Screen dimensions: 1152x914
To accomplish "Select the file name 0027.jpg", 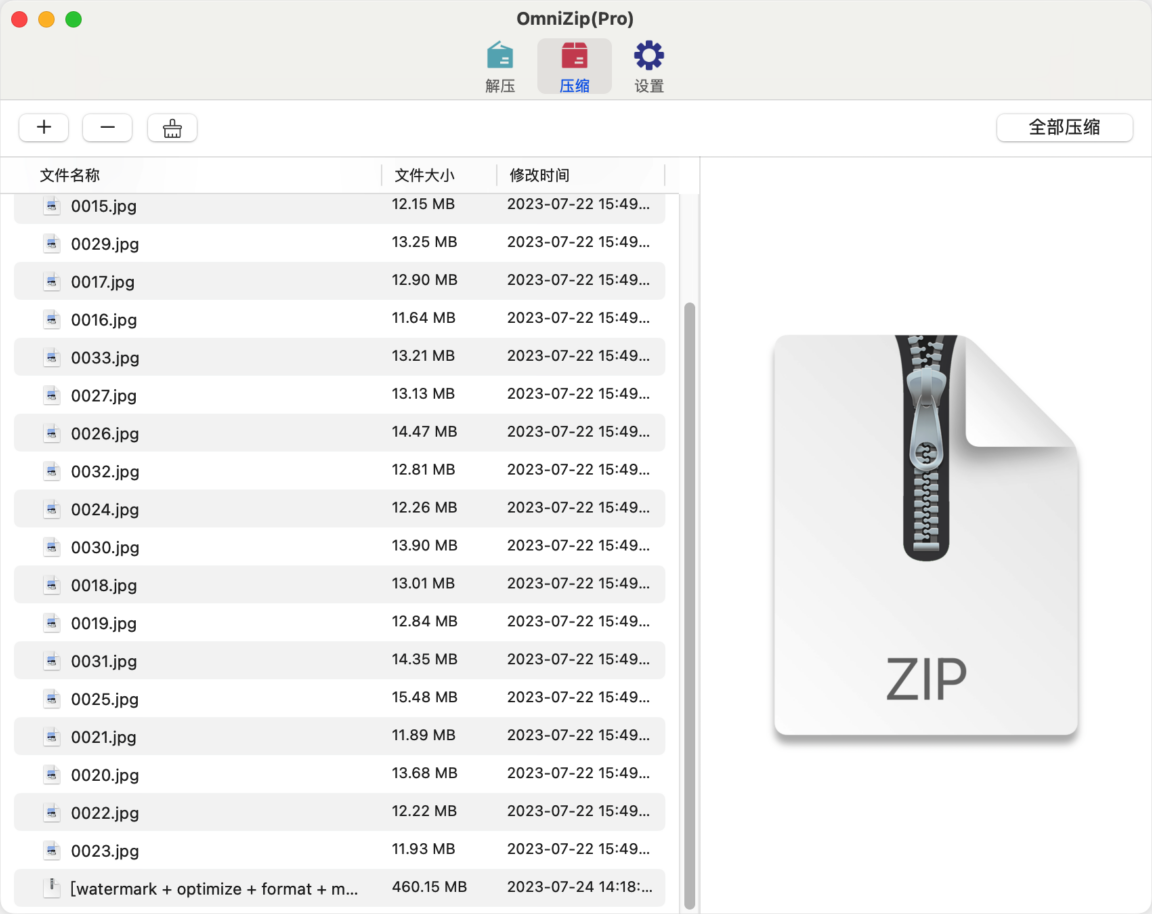I will click(104, 397).
